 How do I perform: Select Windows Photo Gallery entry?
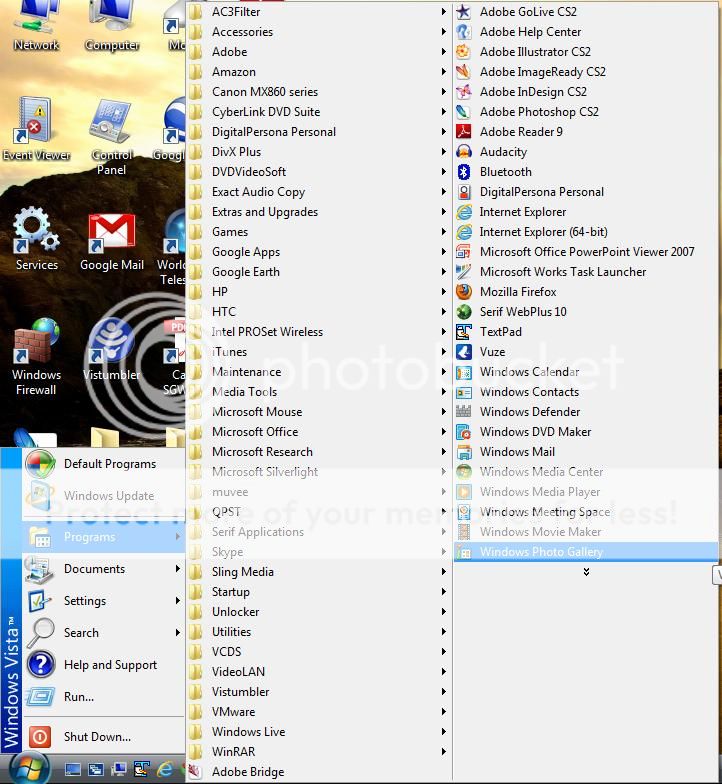586,552
